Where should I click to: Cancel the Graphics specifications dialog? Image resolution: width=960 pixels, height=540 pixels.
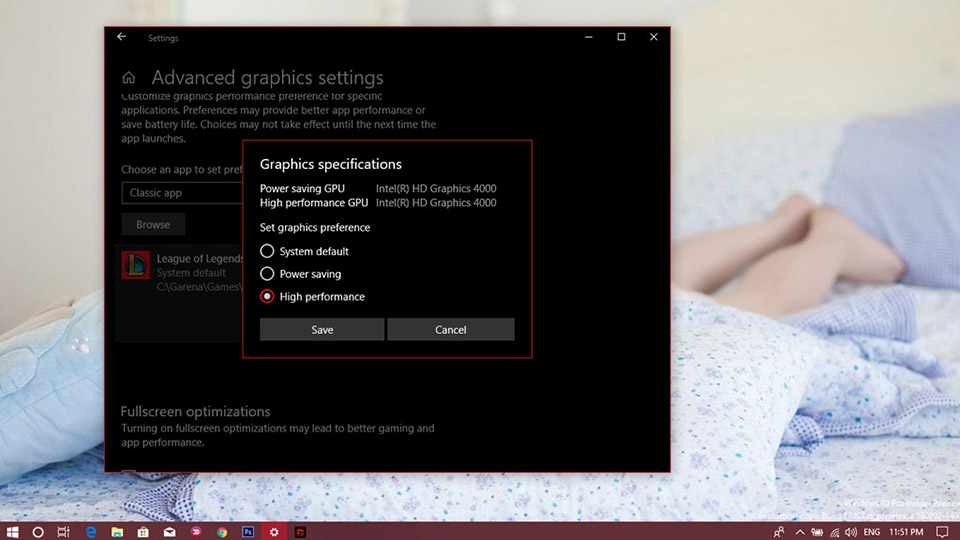point(451,329)
